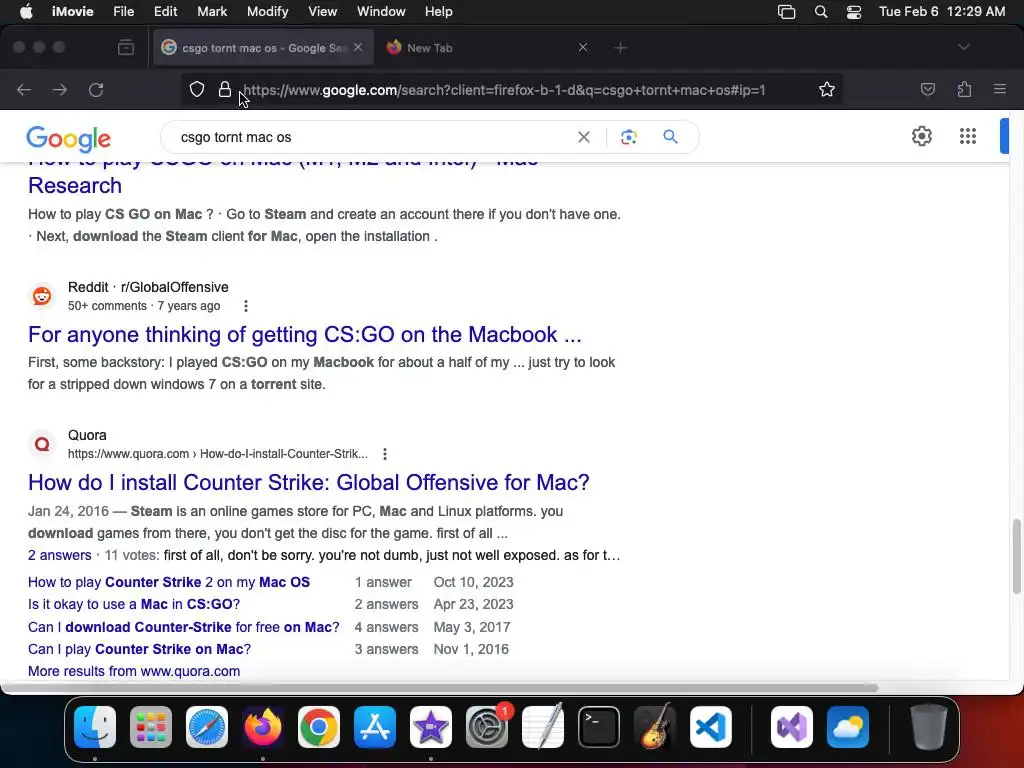Open "How to play Counter Strike 2" link
This screenshot has width=1024, height=768.
(x=169, y=582)
